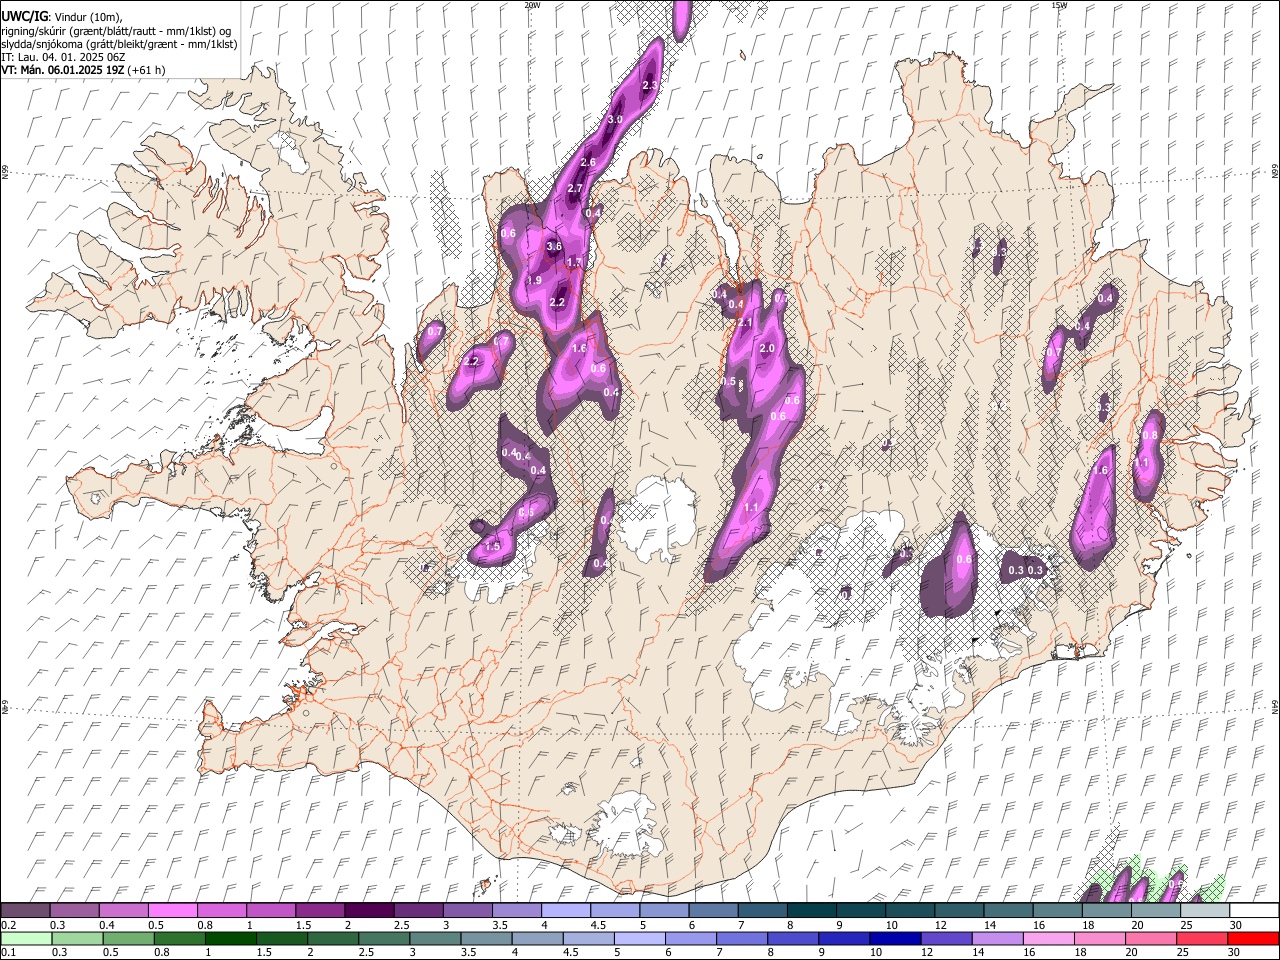Pick the light grey 25 swatch in snow legend
Viewport: 1280px width, 960px height.
1204,911
